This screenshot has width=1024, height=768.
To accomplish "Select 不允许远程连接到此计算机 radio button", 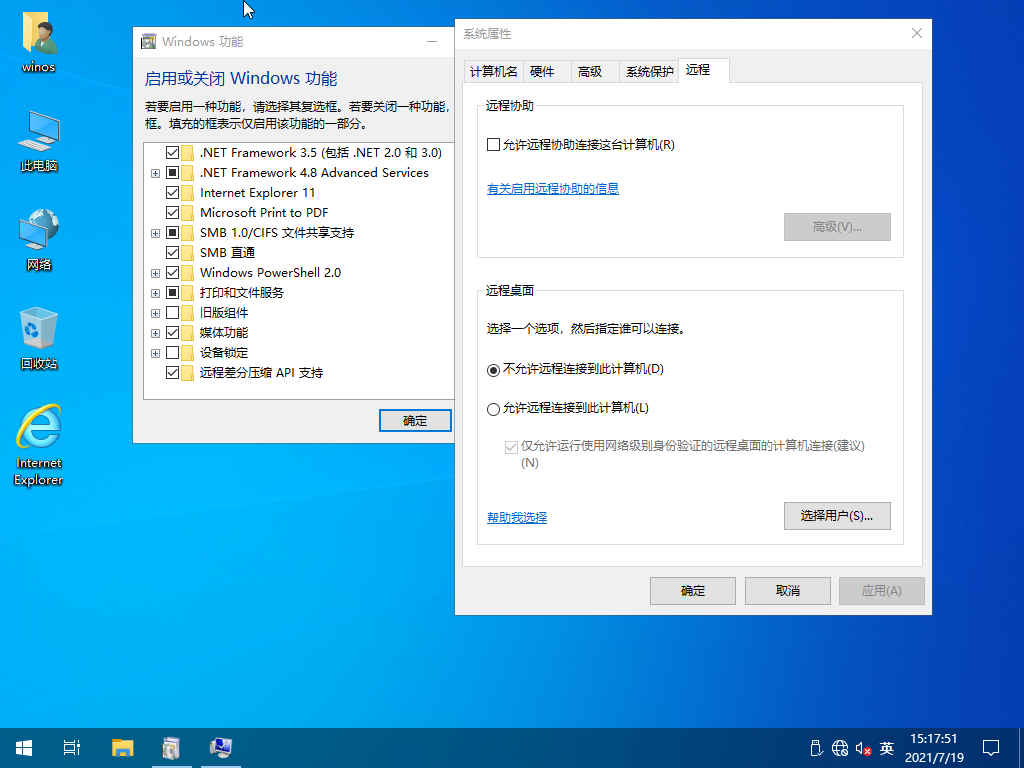I will tap(494, 370).
